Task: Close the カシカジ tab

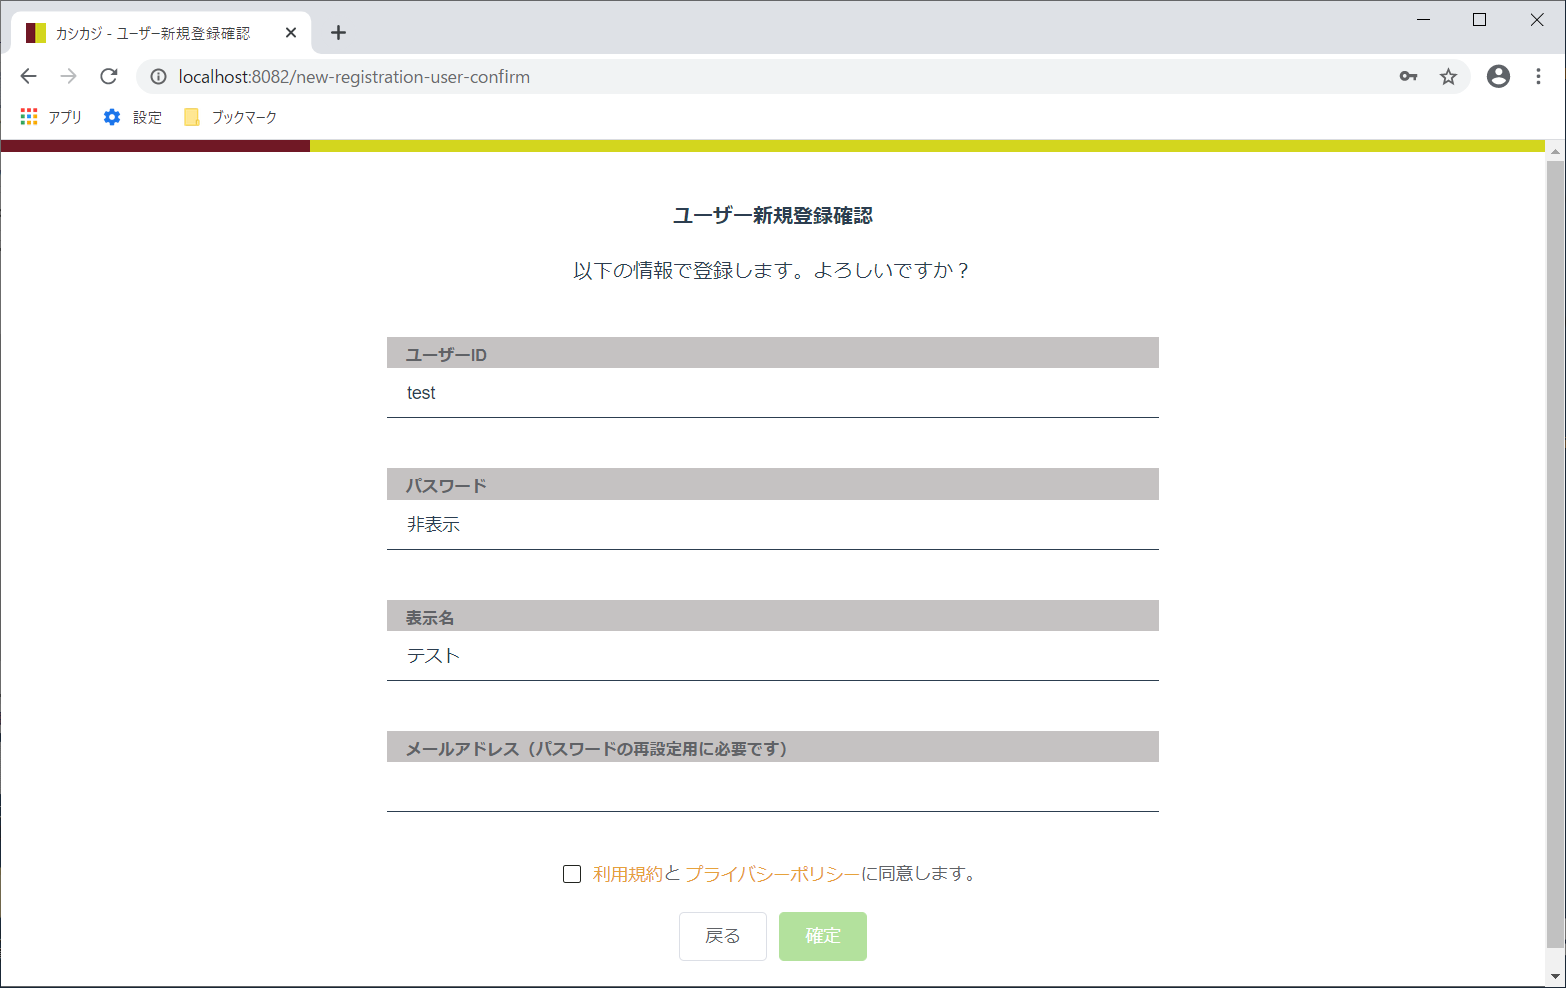Action: click(x=291, y=33)
